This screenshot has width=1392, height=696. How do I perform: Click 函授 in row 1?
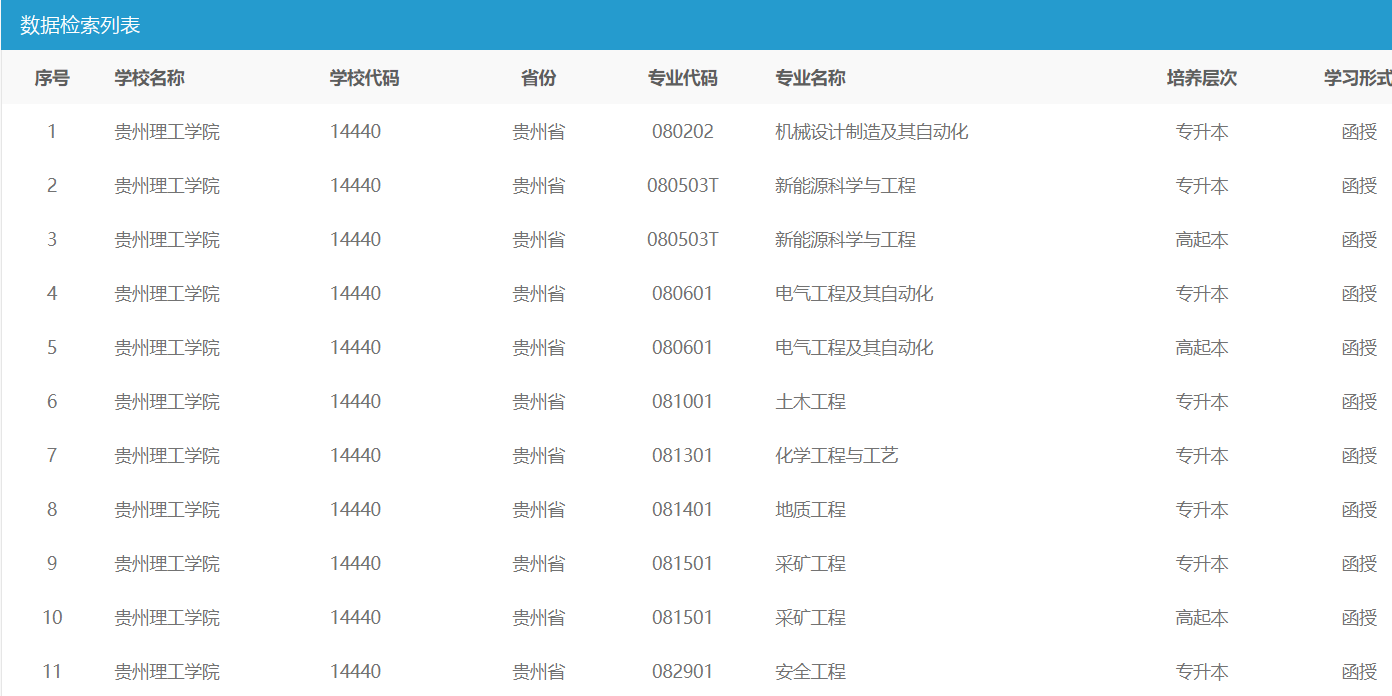(1359, 132)
